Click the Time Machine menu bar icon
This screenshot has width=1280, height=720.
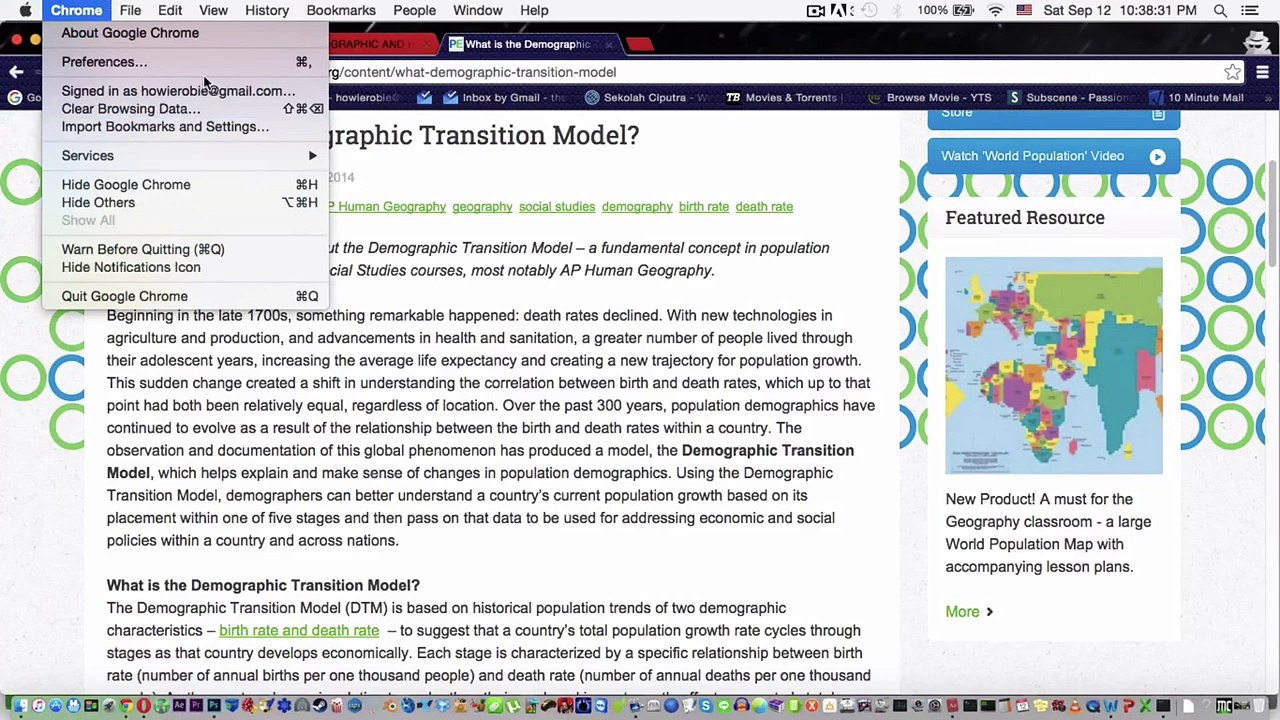870,10
